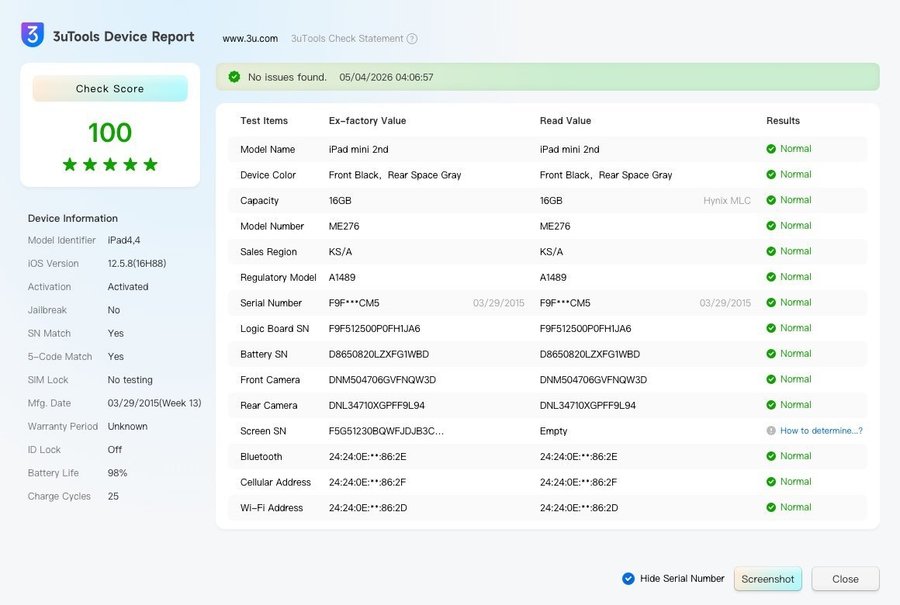The width and height of the screenshot is (900, 605).
Task: Click the Normal check icon in Battery SN row
Action: pyautogui.click(x=771, y=354)
